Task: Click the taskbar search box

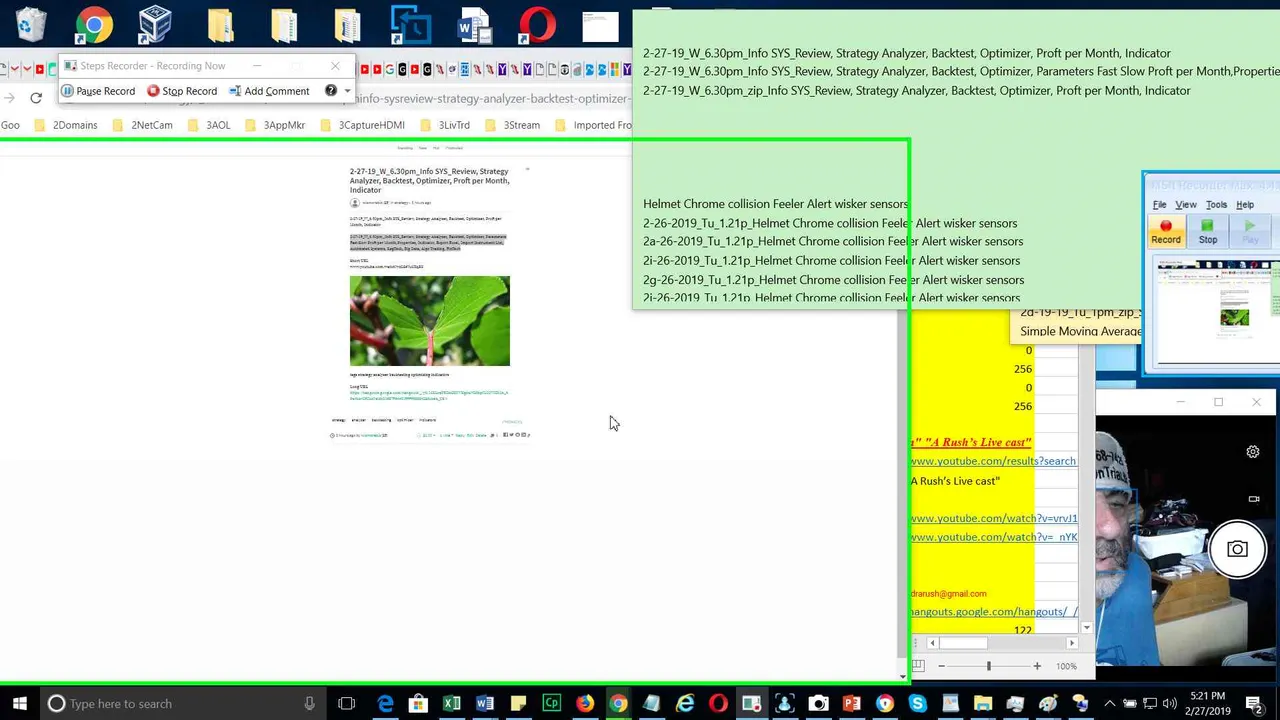Action: pos(185,703)
